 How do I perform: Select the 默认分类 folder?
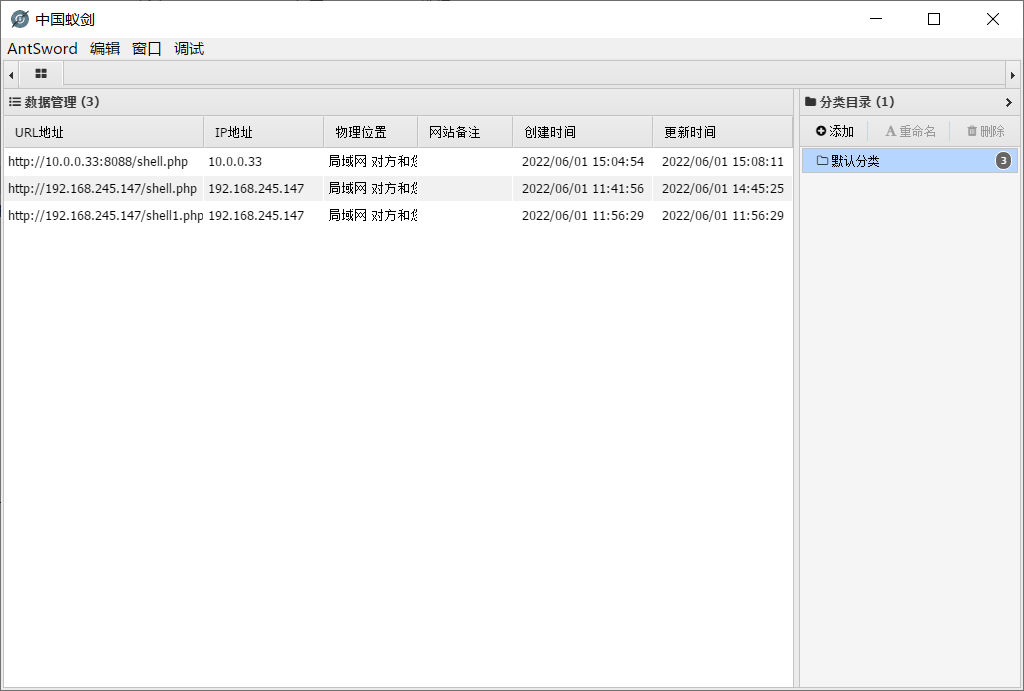point(909,161)
